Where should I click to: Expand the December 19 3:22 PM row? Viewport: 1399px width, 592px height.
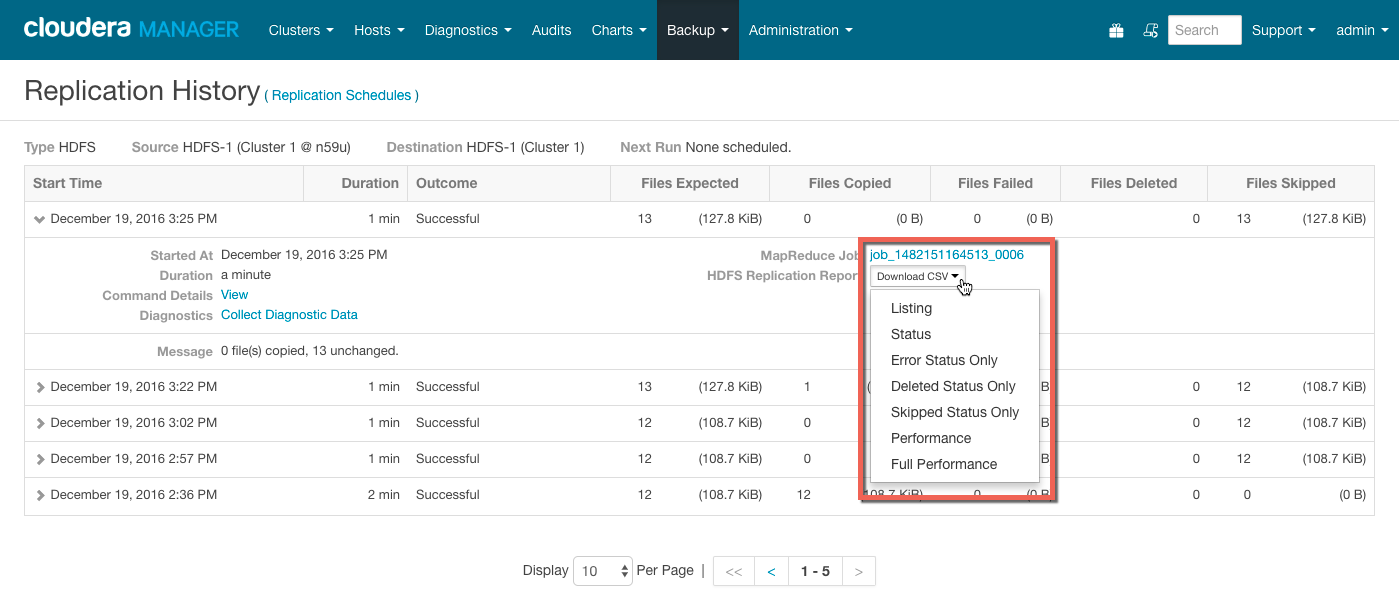coord(40,387)
